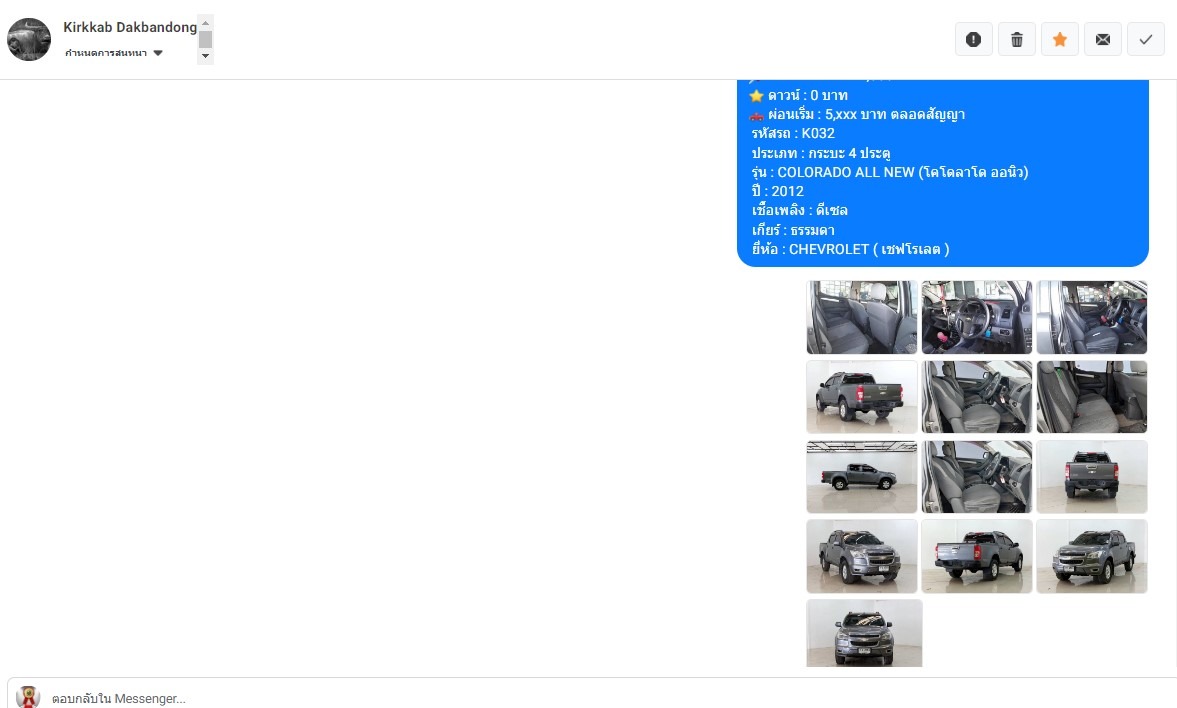The image size is (1177, 708).
Task: Click the small scroll down arrow beside the name
Action: pyautogui.click(x=205, y=56)
